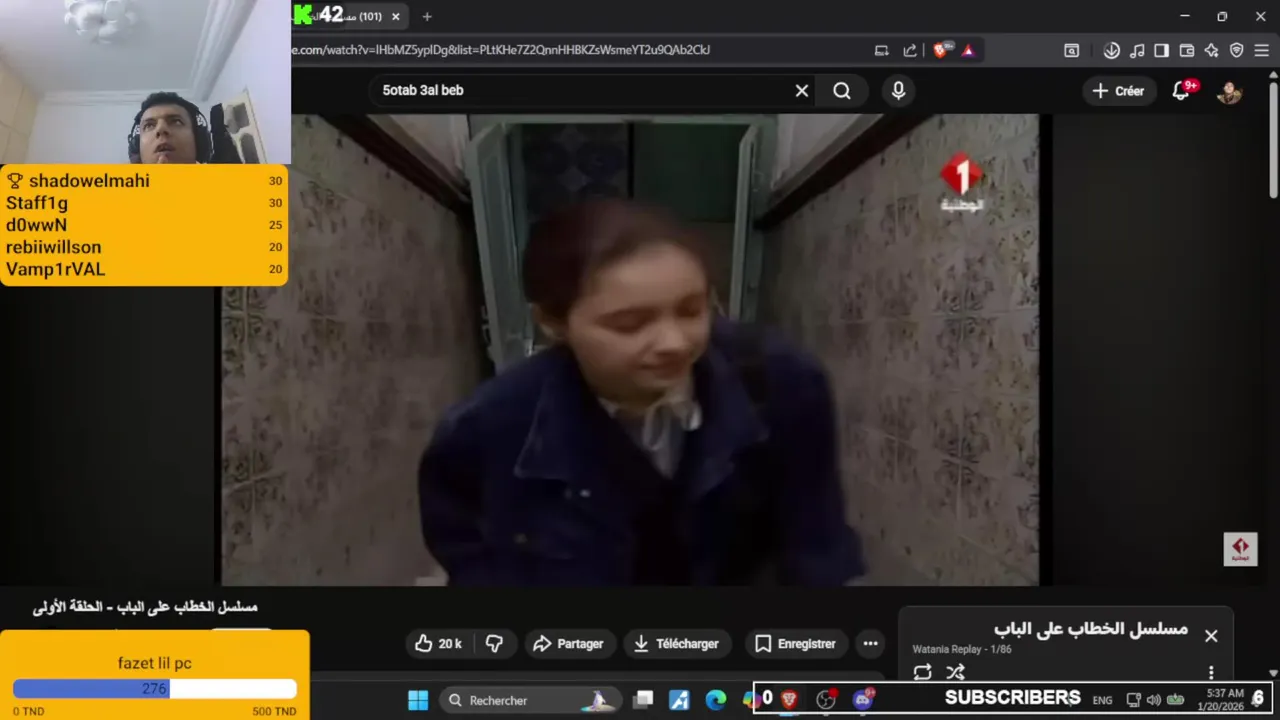Open a new browser tab

tap(427, 16)
